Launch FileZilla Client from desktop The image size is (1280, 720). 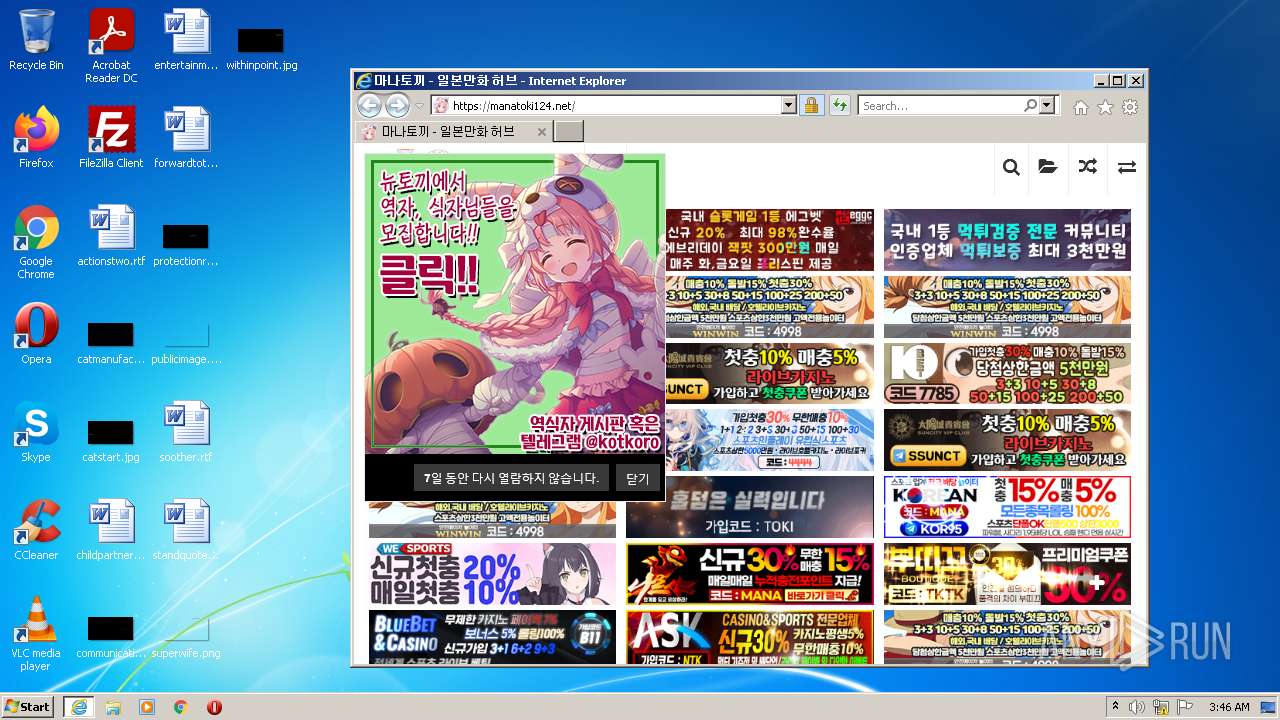pos(111,138)
